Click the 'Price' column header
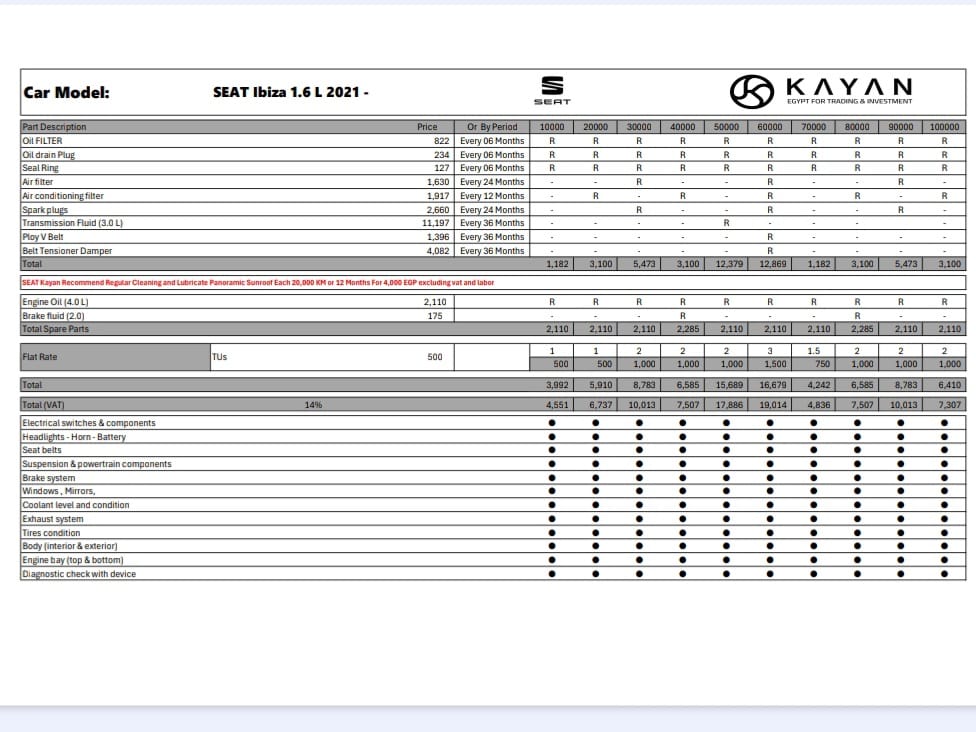The image size is (976, 732). (427, 127)
